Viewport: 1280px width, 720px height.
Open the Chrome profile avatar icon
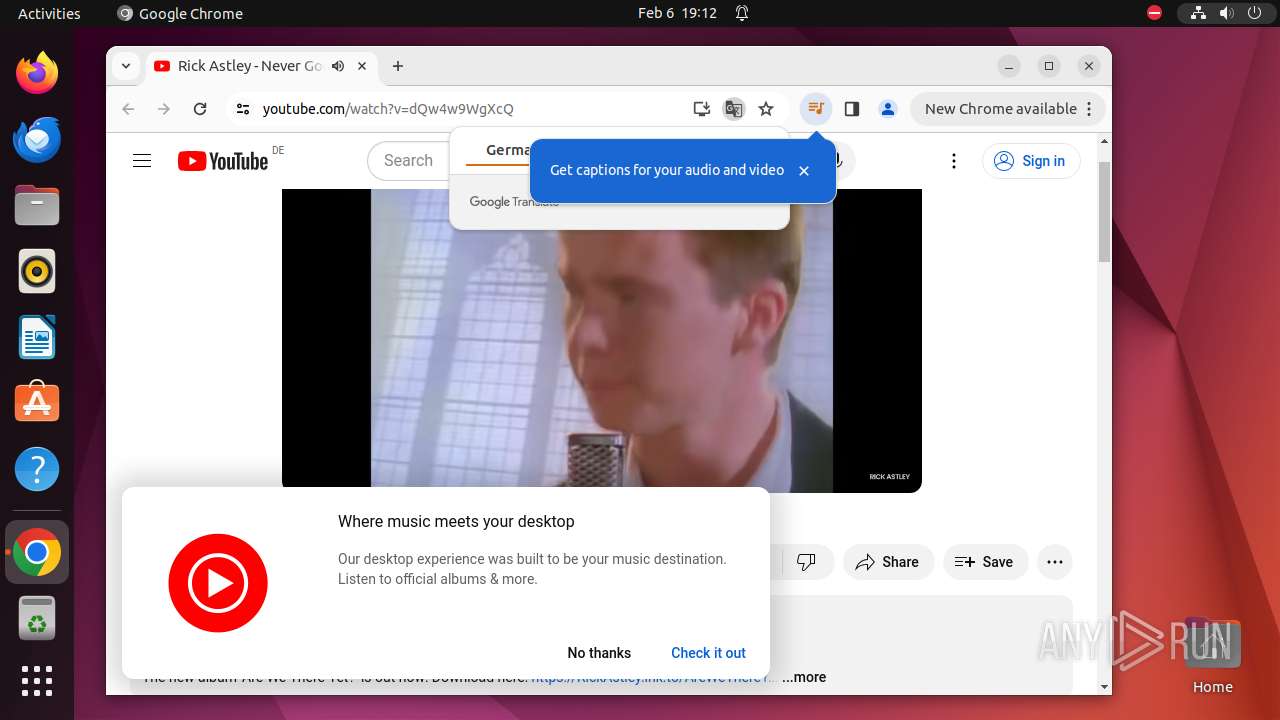(x=888, y=109)
